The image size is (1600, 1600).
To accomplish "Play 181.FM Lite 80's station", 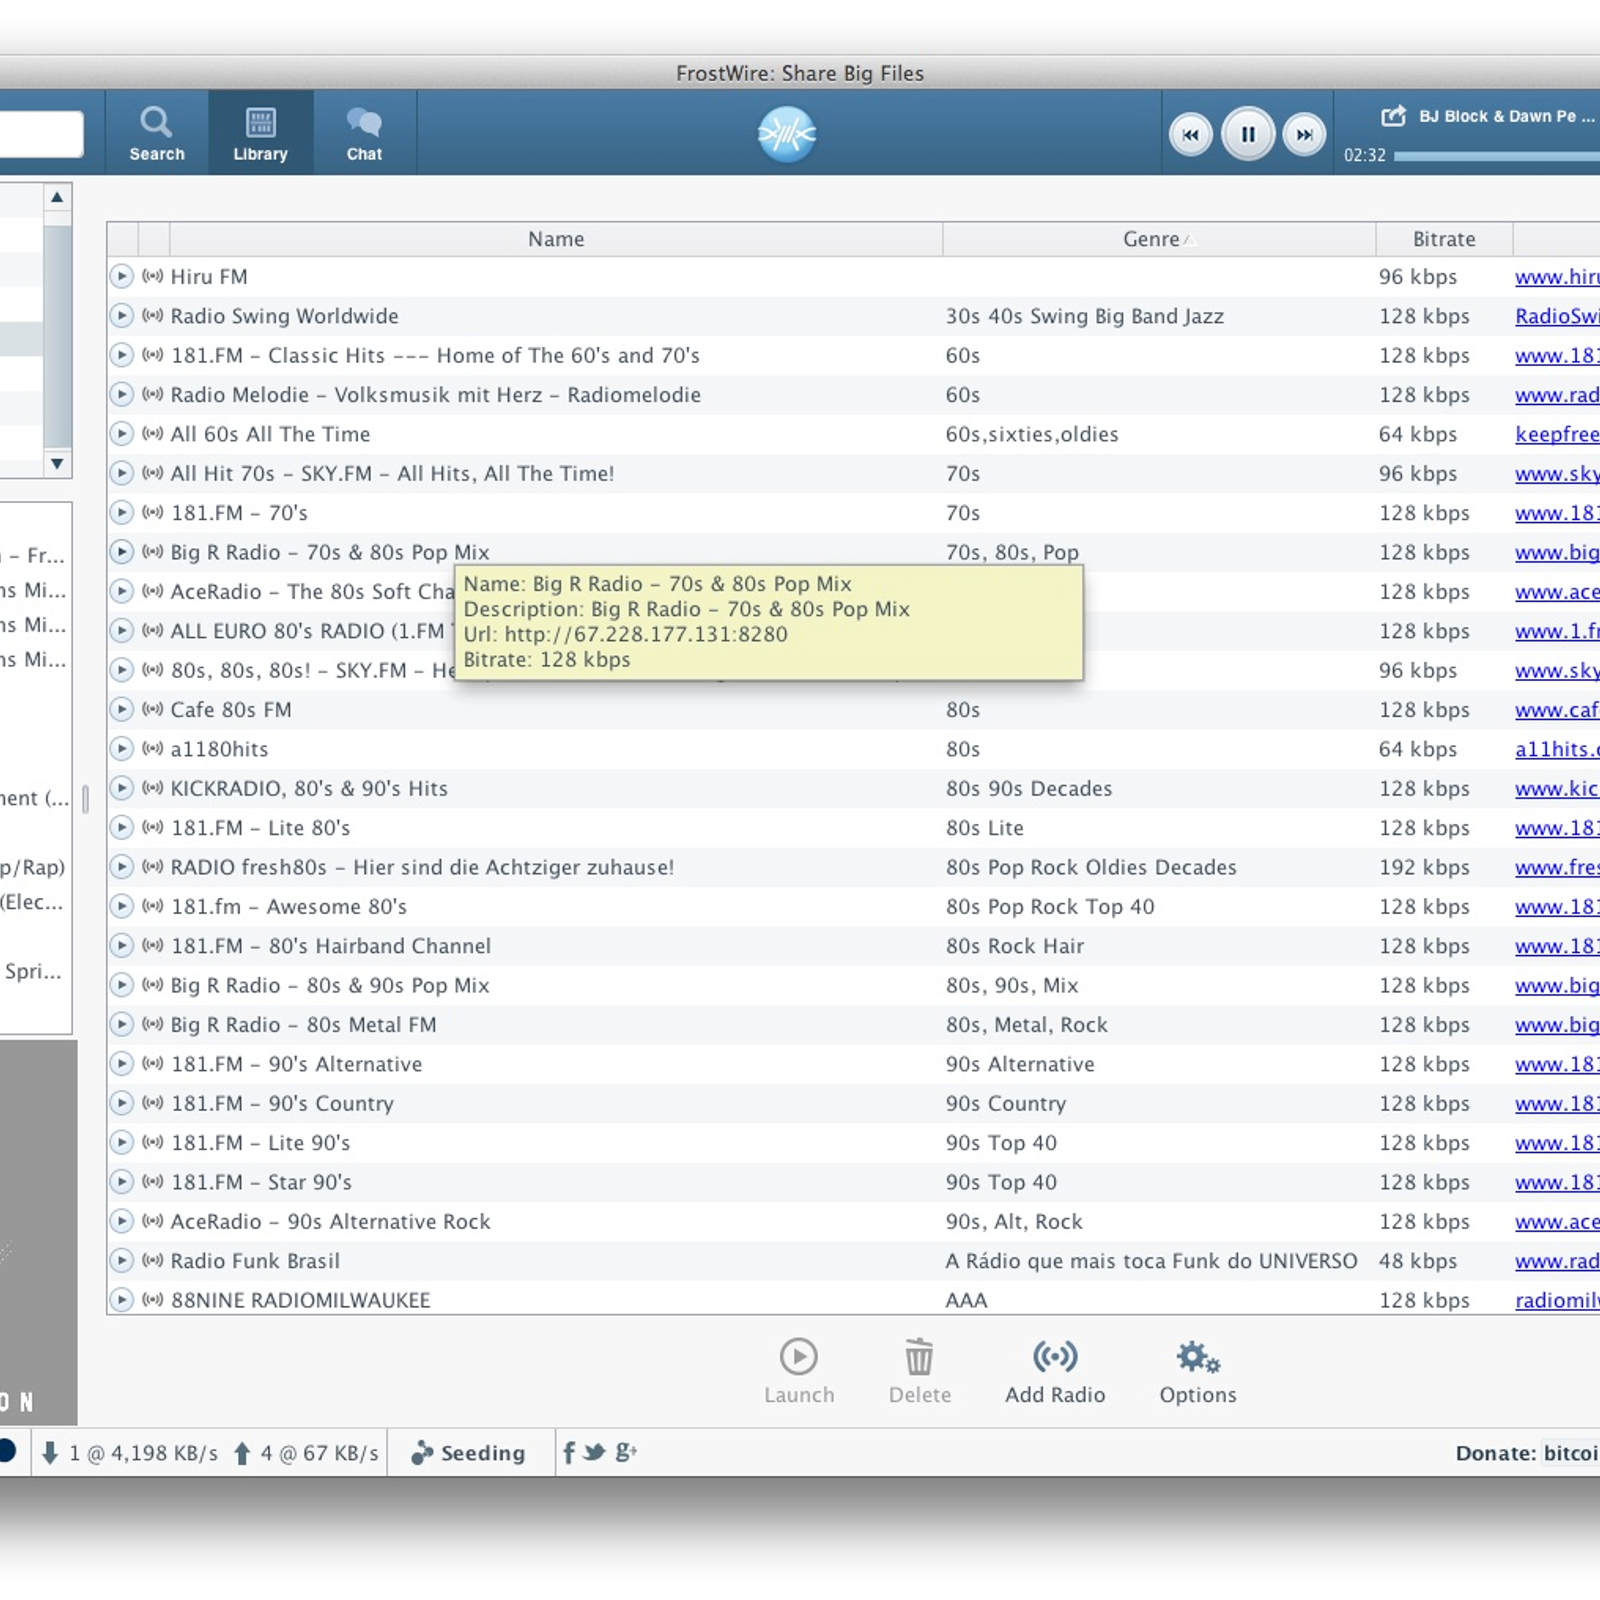I will [x=121, y=828].
